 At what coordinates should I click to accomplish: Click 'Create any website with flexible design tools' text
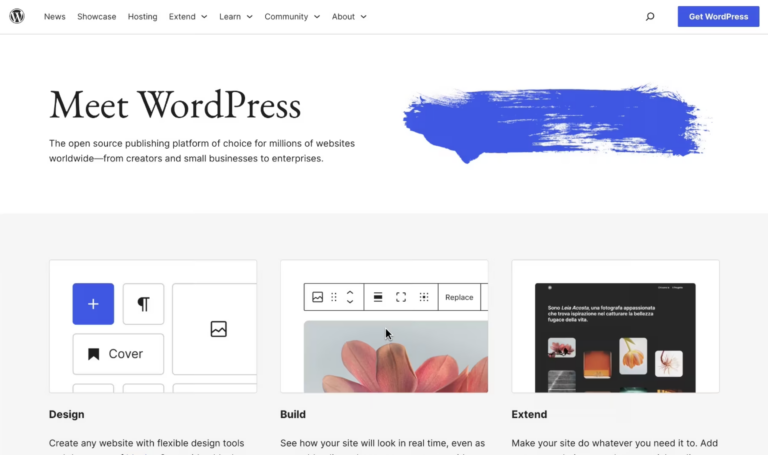146,443
